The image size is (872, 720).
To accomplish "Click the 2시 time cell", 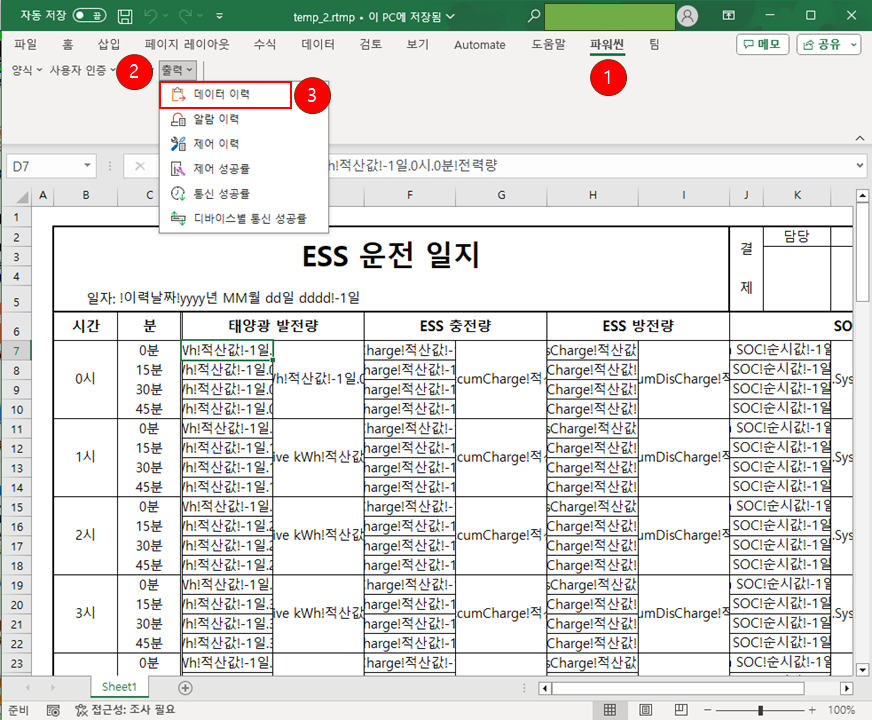I will pyautogui.click(x=86, y=535).
